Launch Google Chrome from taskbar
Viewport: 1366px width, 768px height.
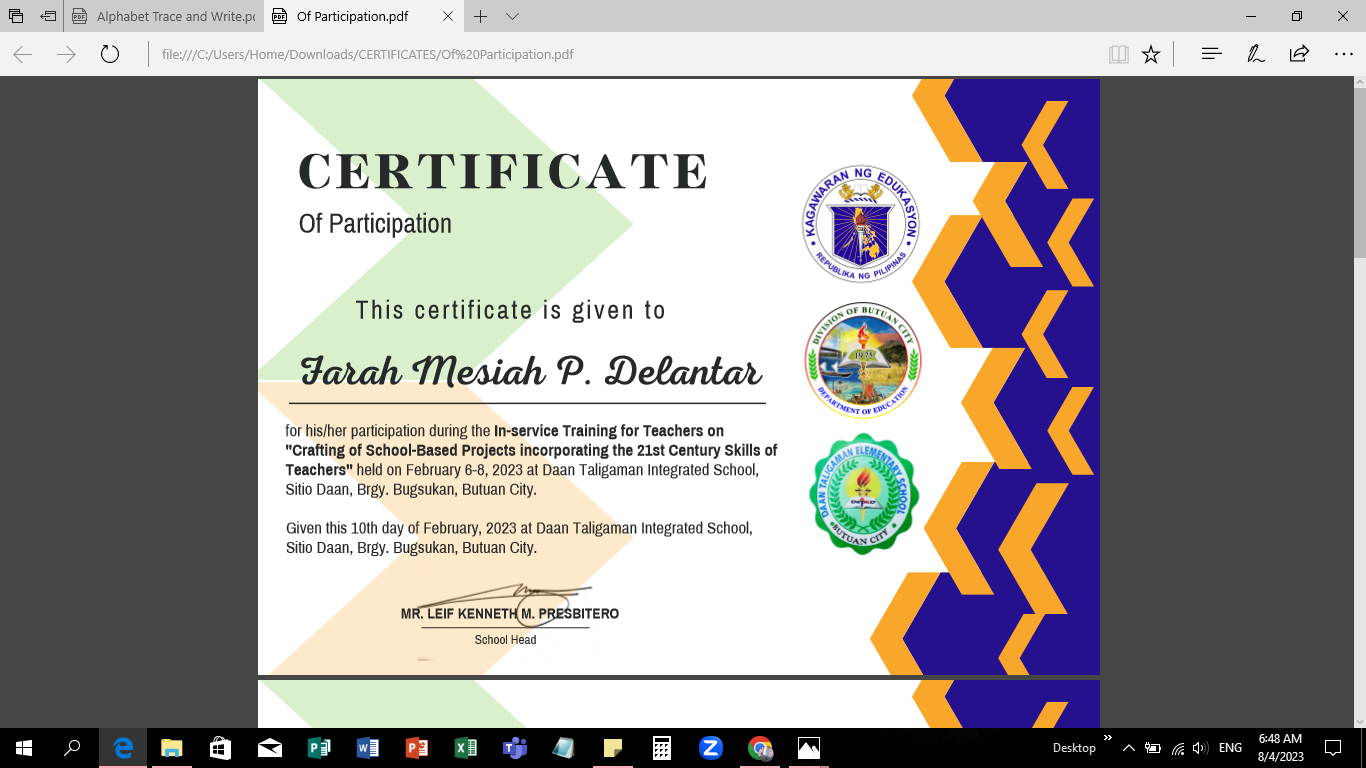760,748
